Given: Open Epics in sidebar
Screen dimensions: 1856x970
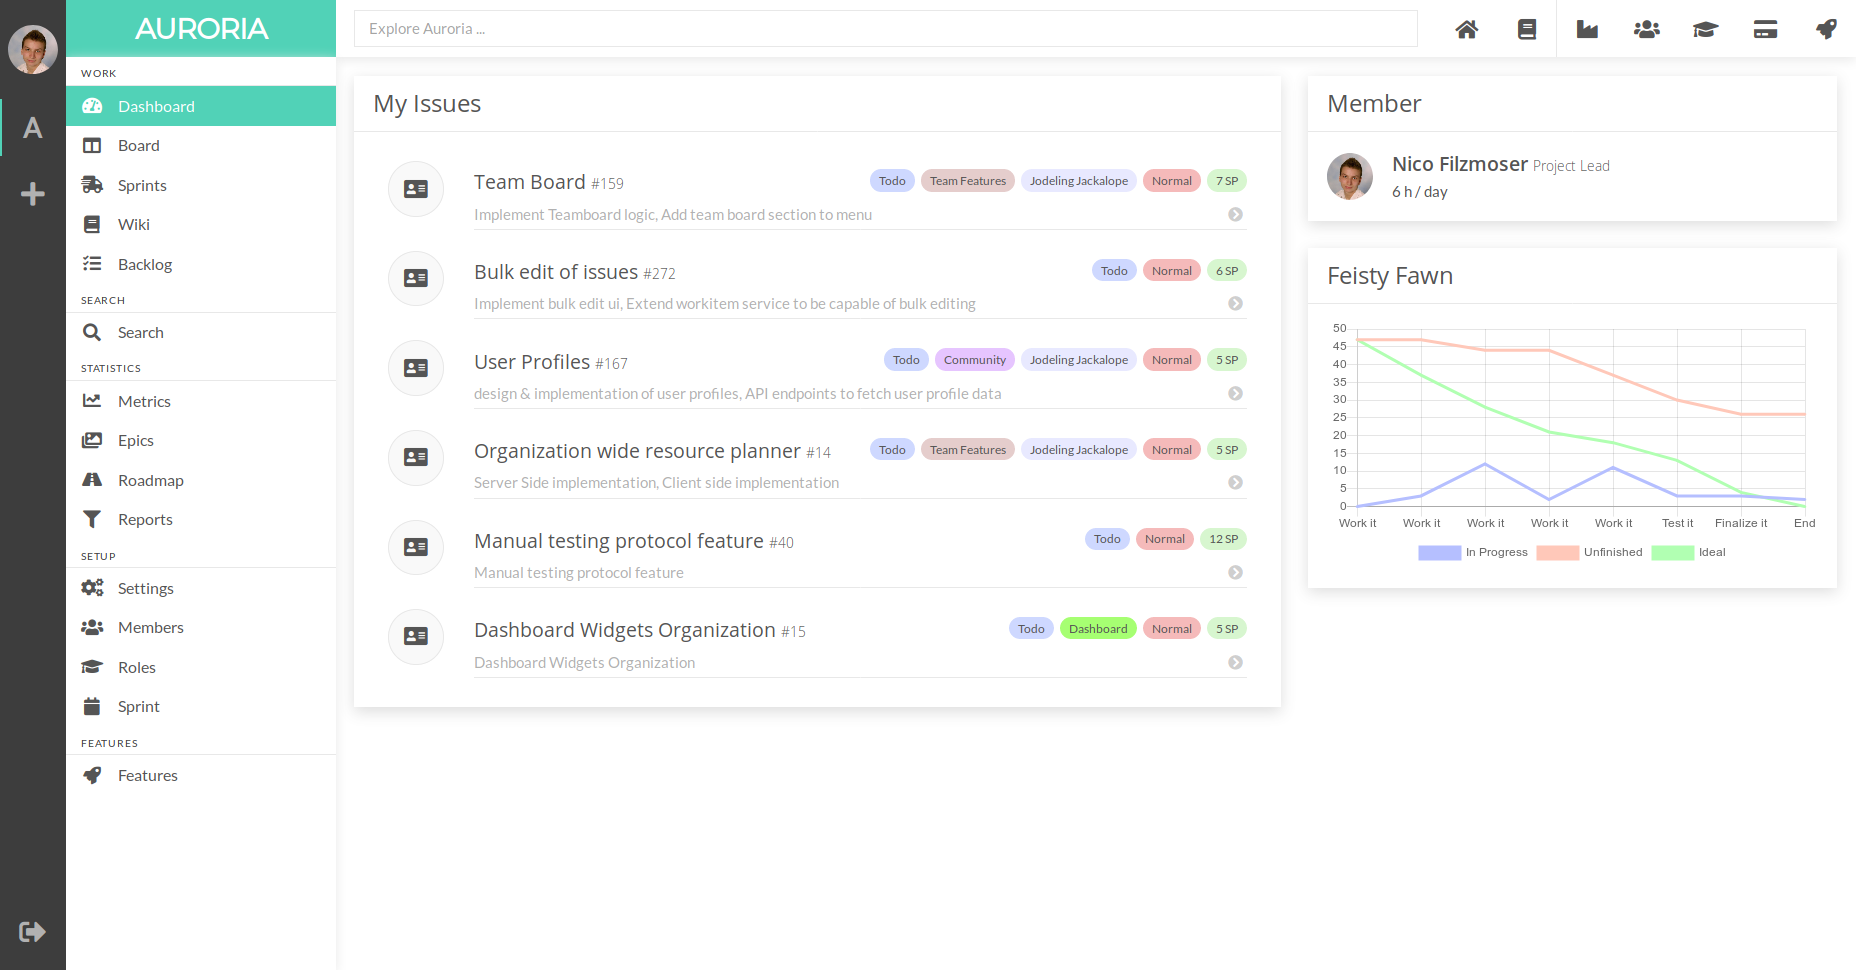Looking at the screenshot, I should (x=201, y=440).
